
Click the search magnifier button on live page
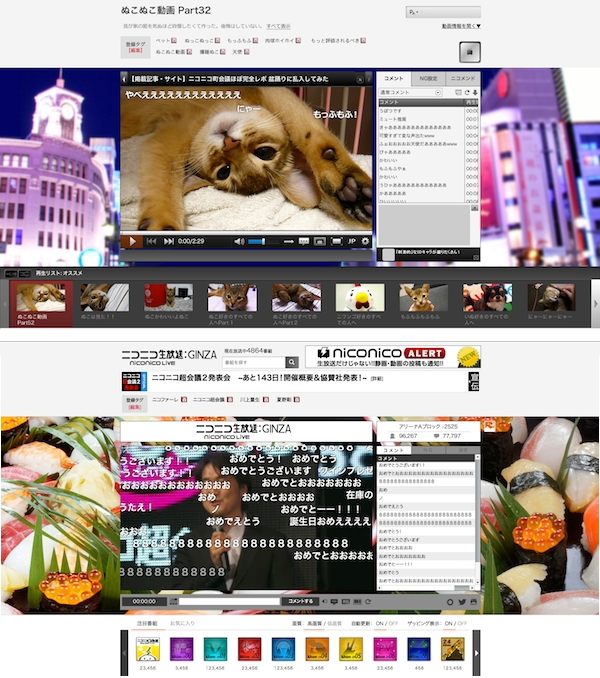(291, 361)
